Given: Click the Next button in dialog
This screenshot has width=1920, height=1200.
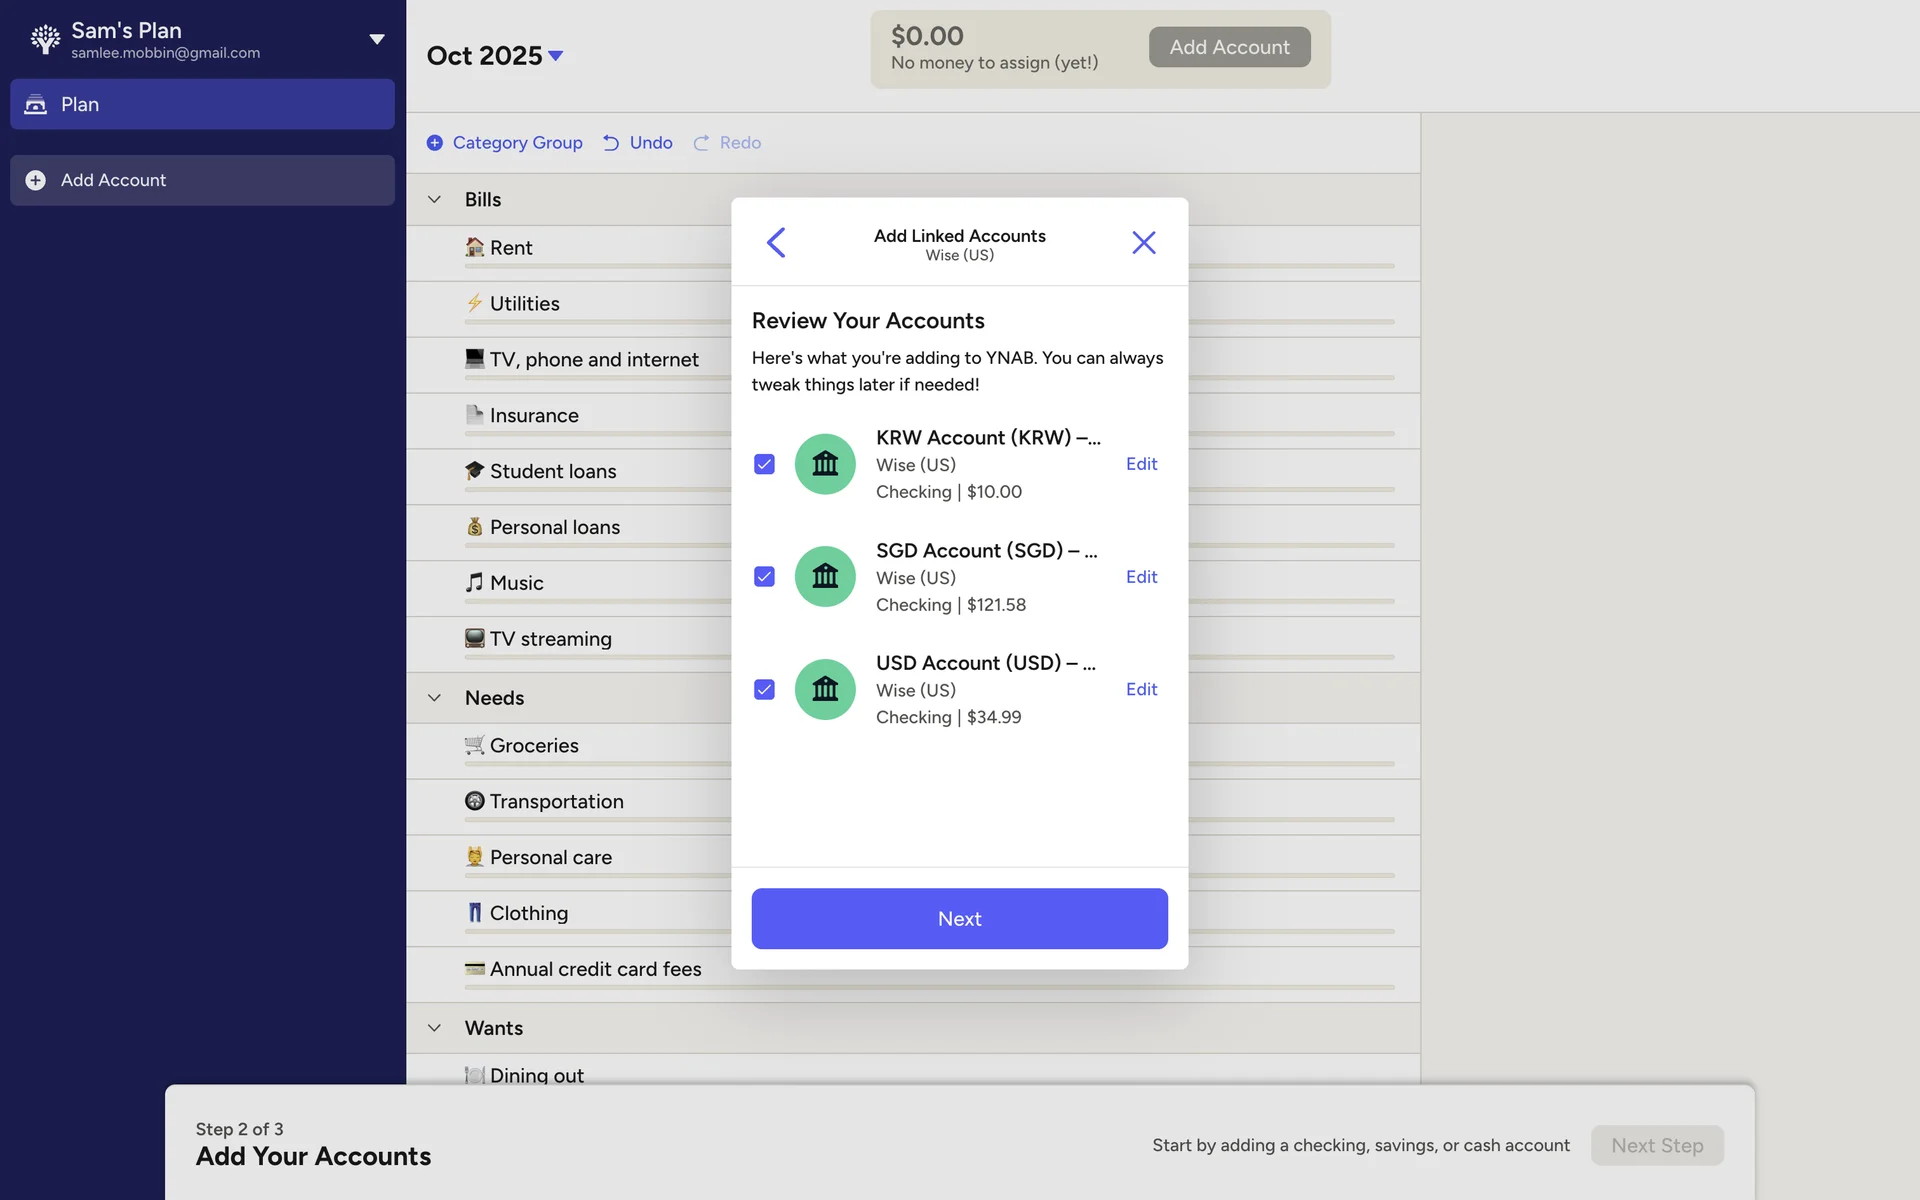Looking at the screenshot, I should pyautogui.click(x=959, y=918).
